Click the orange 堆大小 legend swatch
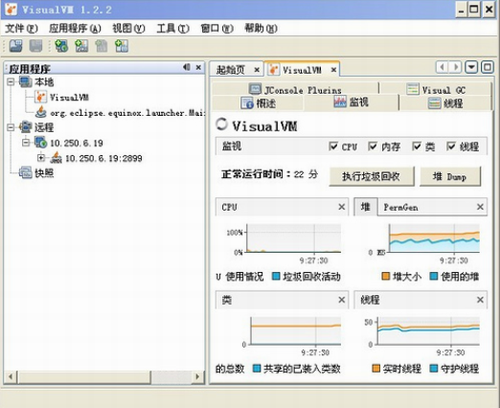 386,276
